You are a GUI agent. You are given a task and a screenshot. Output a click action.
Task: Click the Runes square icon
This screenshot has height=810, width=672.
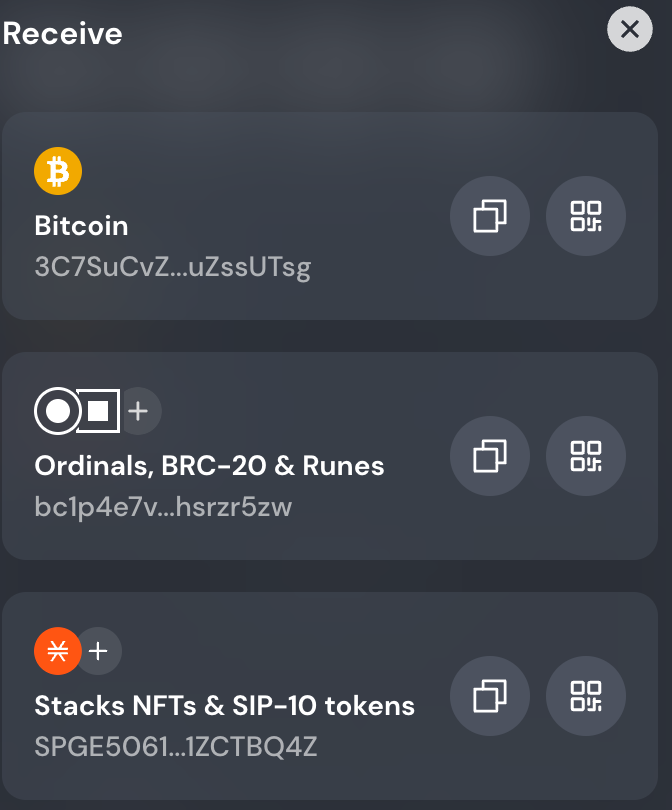tap(99, 410)
